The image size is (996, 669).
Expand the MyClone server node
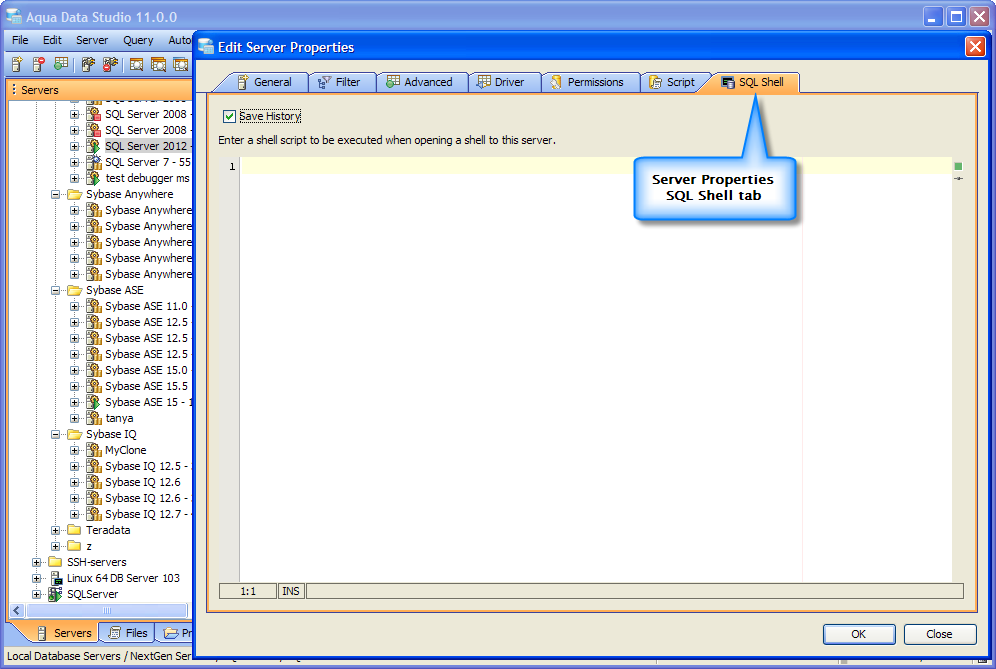[75, 450]
